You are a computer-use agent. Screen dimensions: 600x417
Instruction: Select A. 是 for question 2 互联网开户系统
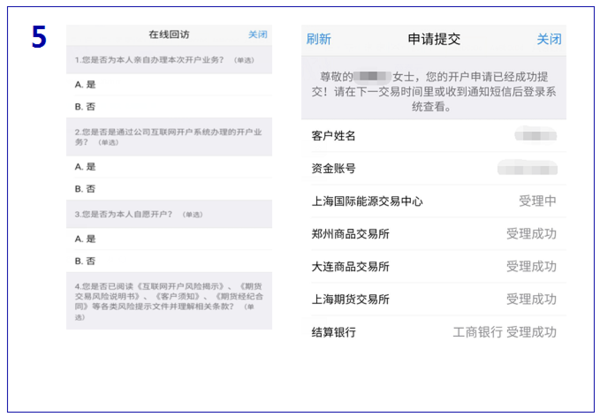coord(169,167)
